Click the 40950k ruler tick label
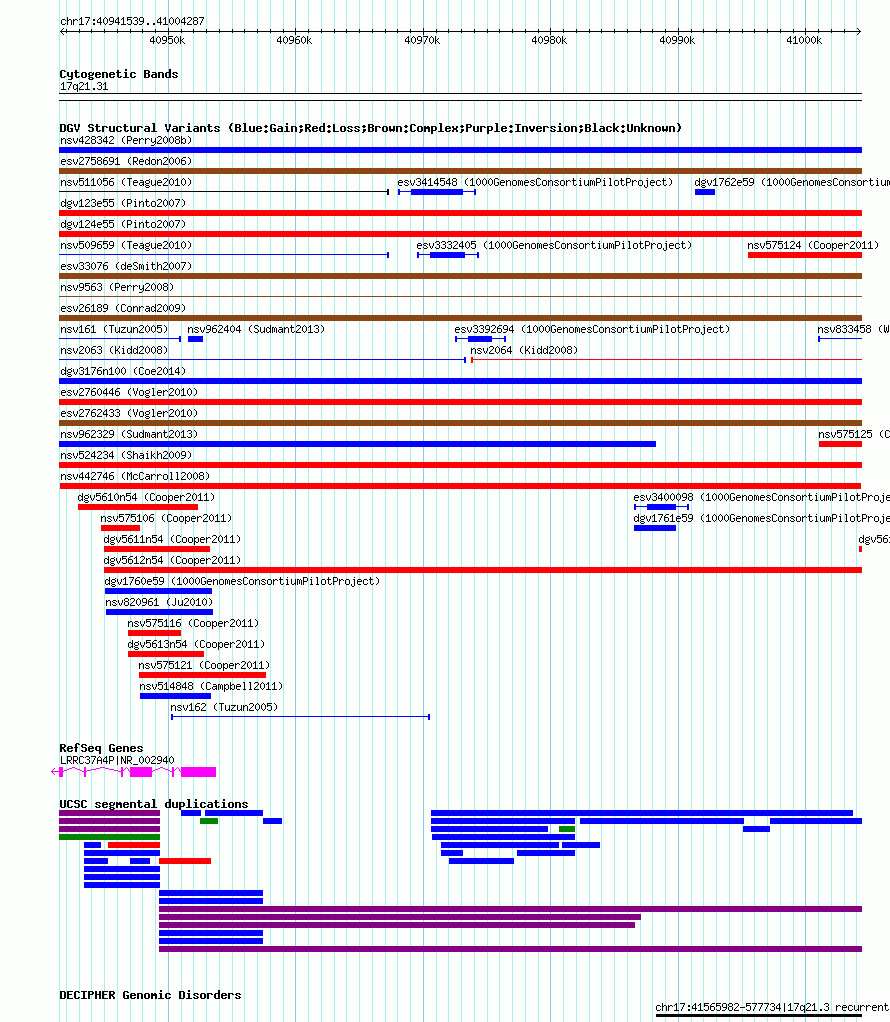 tap(167, 40)
